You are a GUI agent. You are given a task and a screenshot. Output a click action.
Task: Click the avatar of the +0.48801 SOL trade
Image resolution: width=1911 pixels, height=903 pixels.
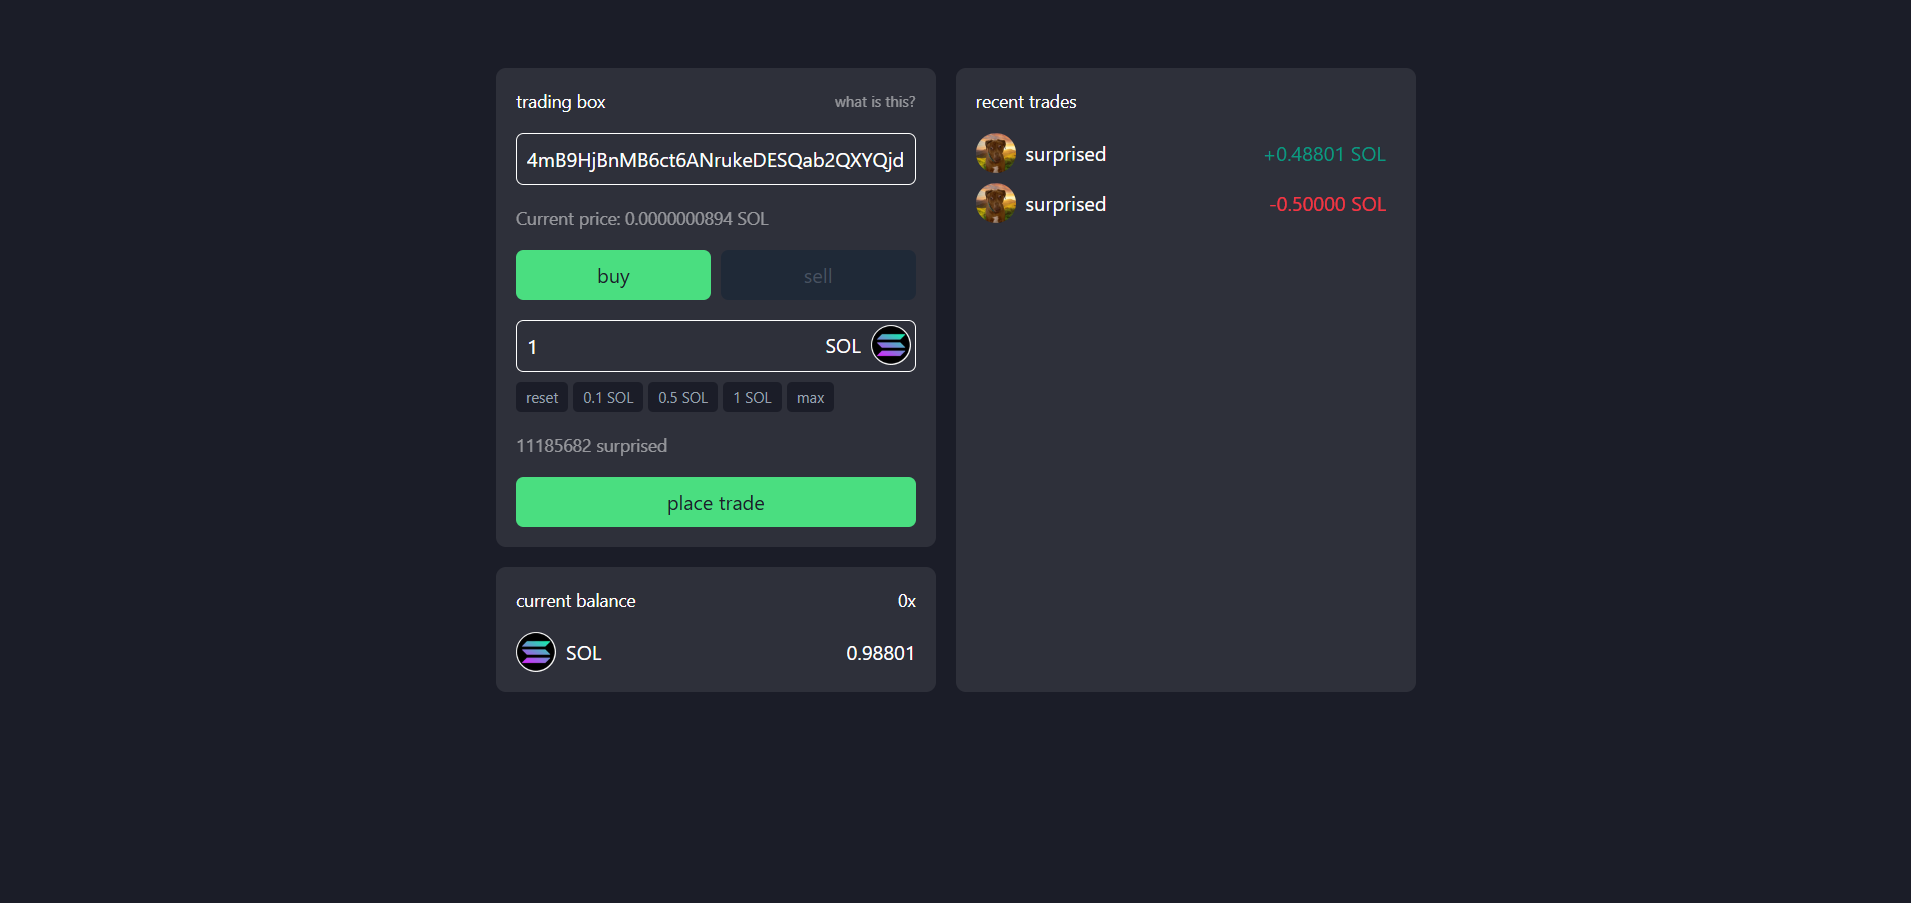995,154
